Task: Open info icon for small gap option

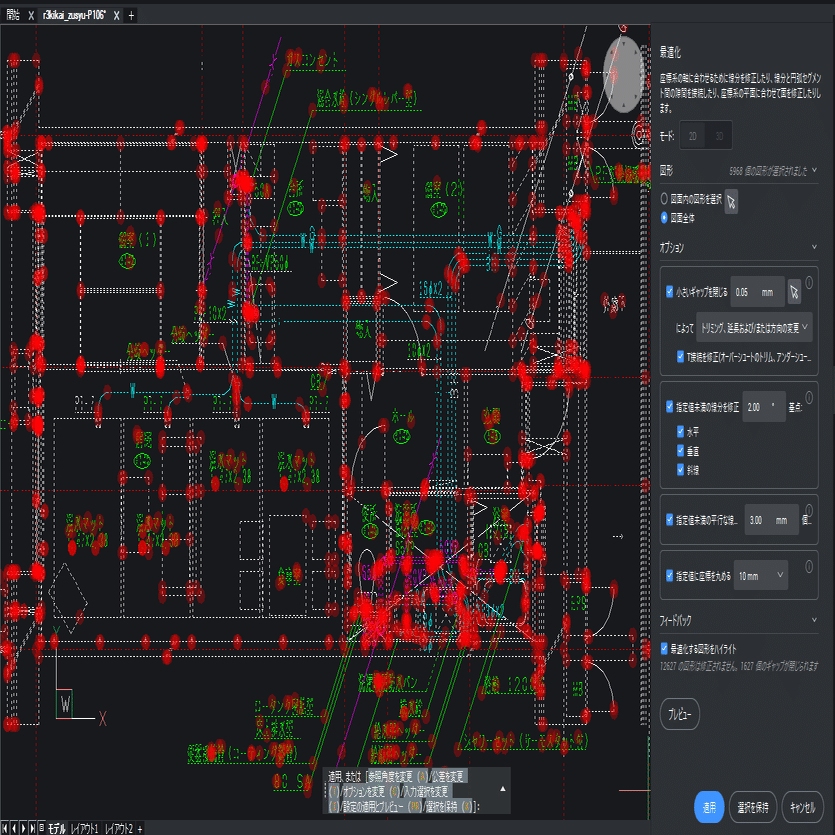Action: point(809,283)
